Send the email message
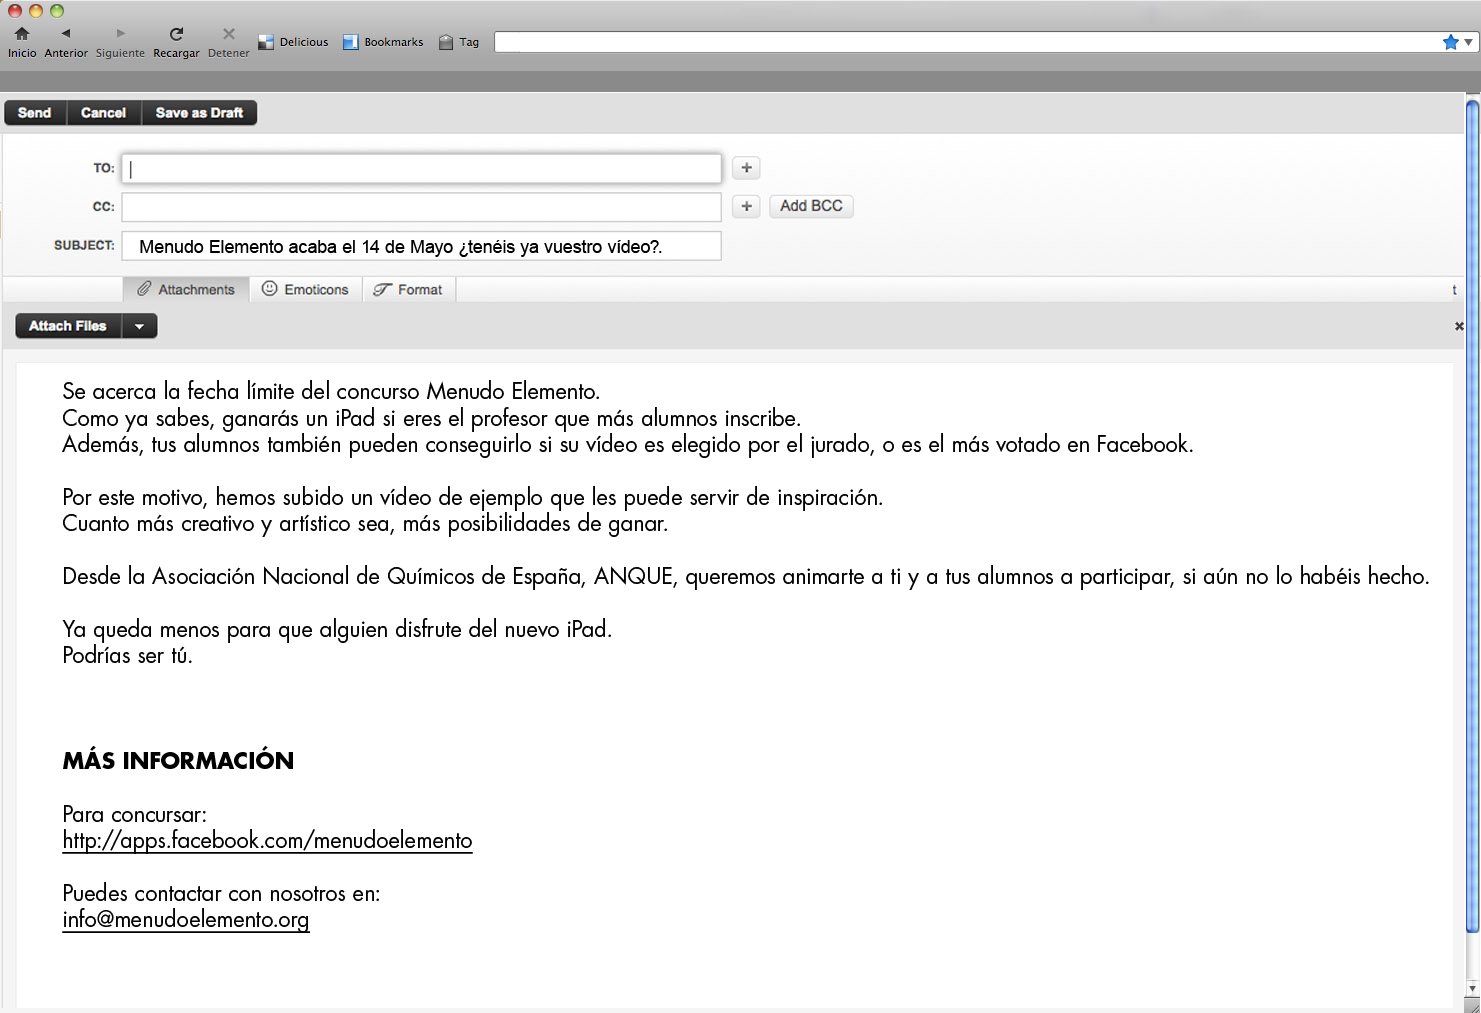The height and width of the screenshot is (1013, 1481). (x=34, y=113)
